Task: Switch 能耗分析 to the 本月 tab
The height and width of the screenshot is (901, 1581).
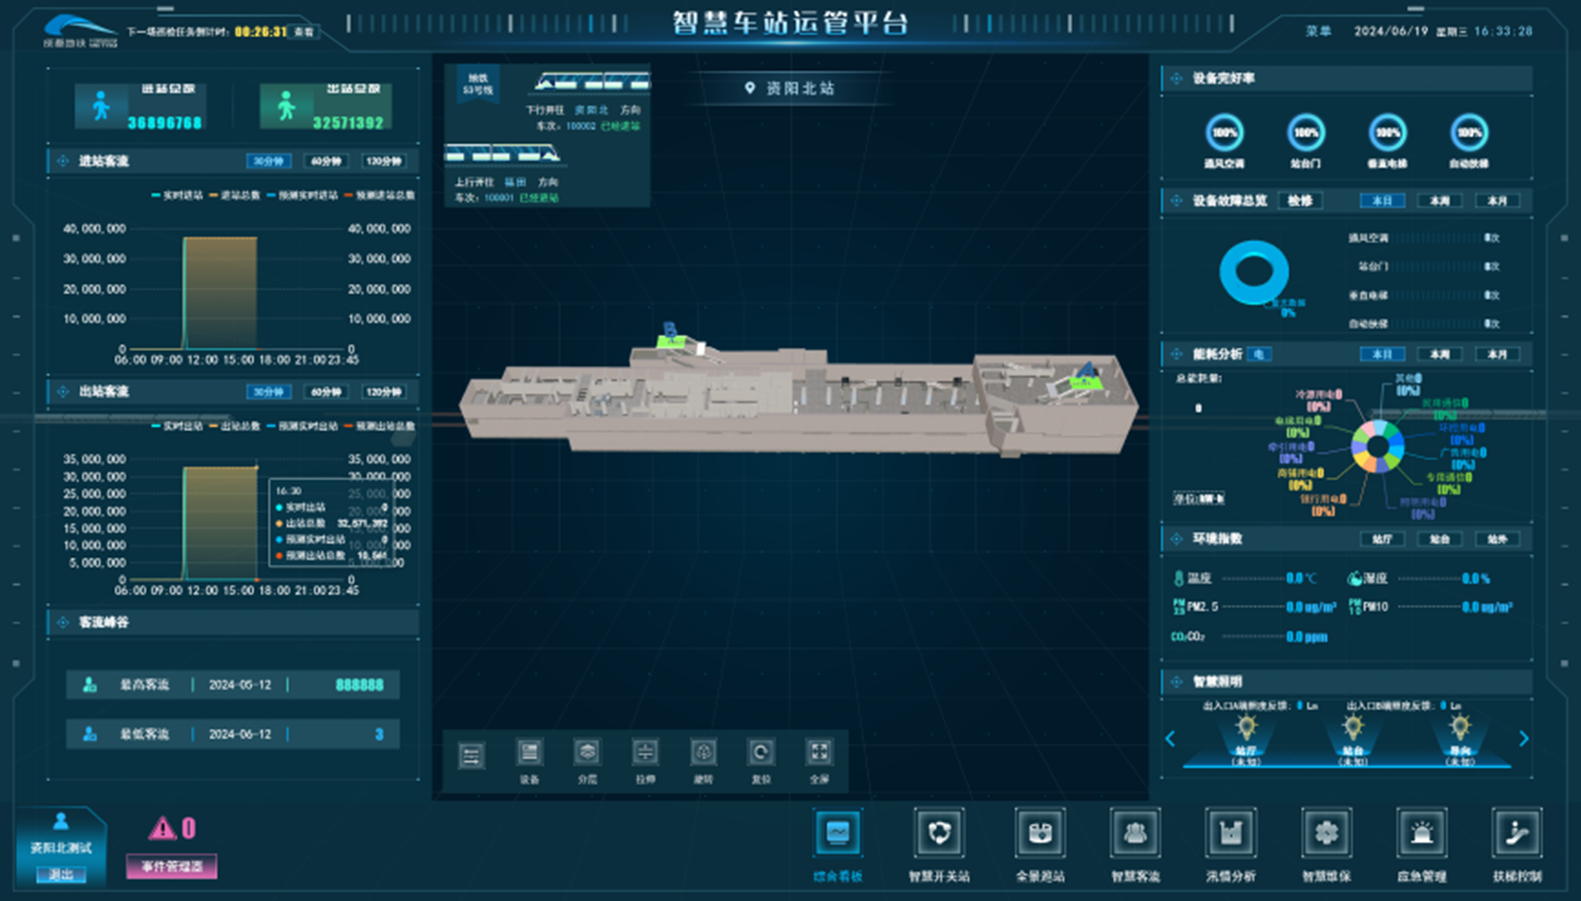Action: (x=1497, y=354)
